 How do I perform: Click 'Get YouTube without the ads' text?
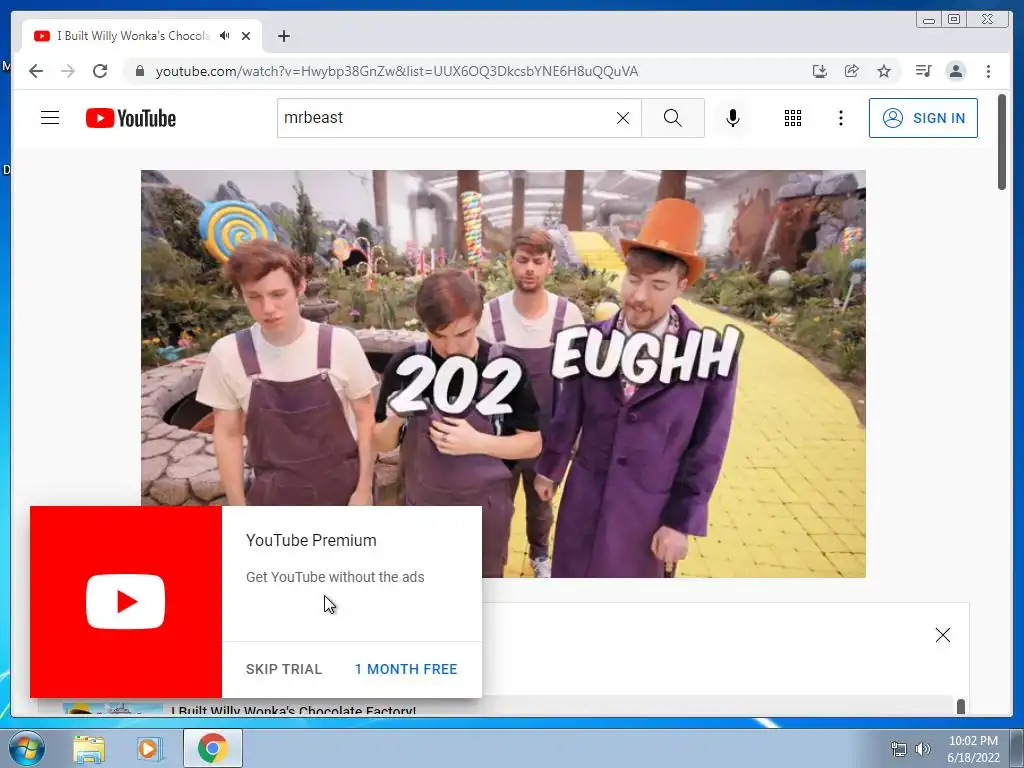click(335, 577)
